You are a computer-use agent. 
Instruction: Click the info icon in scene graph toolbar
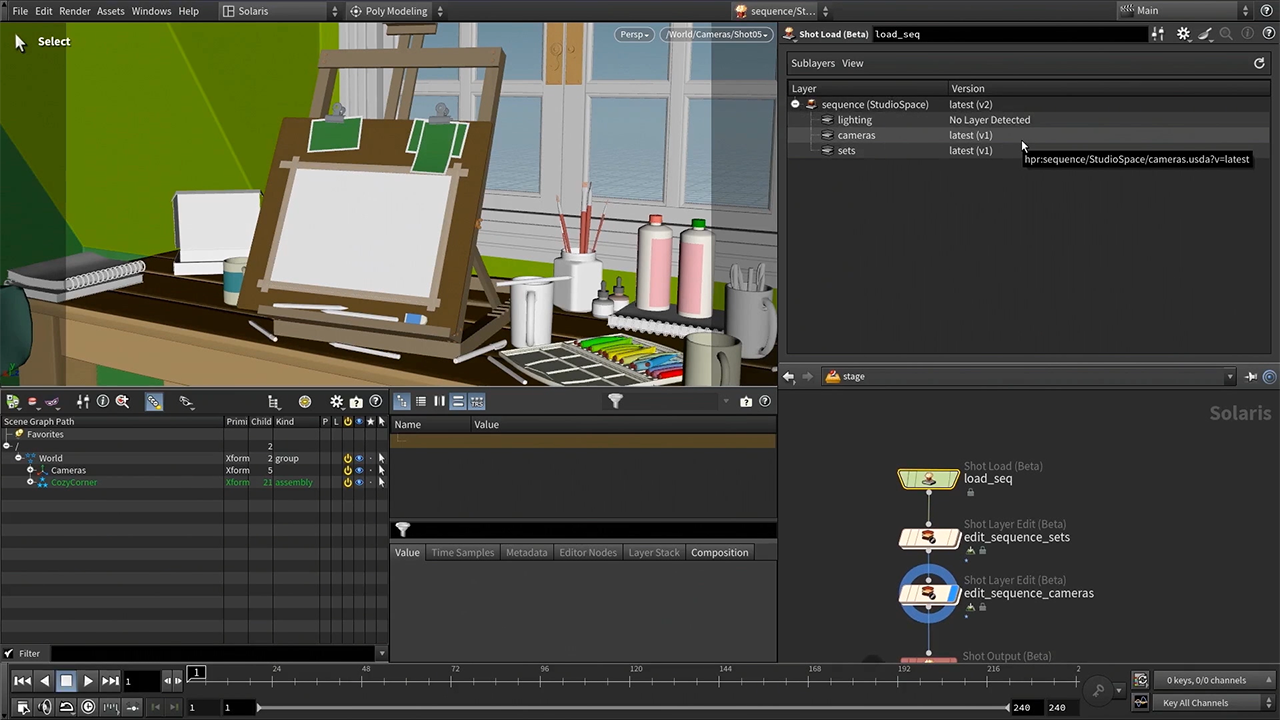[102, 401]
